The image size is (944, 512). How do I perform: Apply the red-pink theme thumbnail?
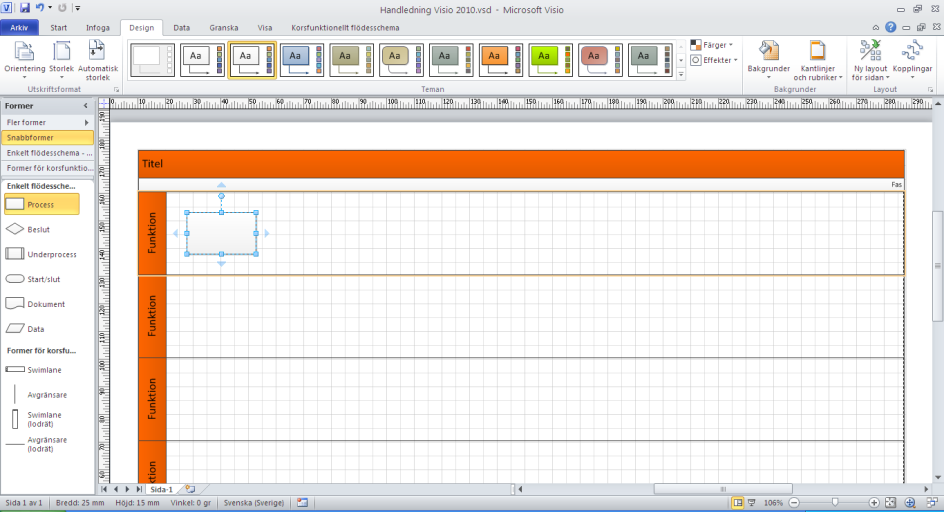pyautogui.click(x=600, y=60)
